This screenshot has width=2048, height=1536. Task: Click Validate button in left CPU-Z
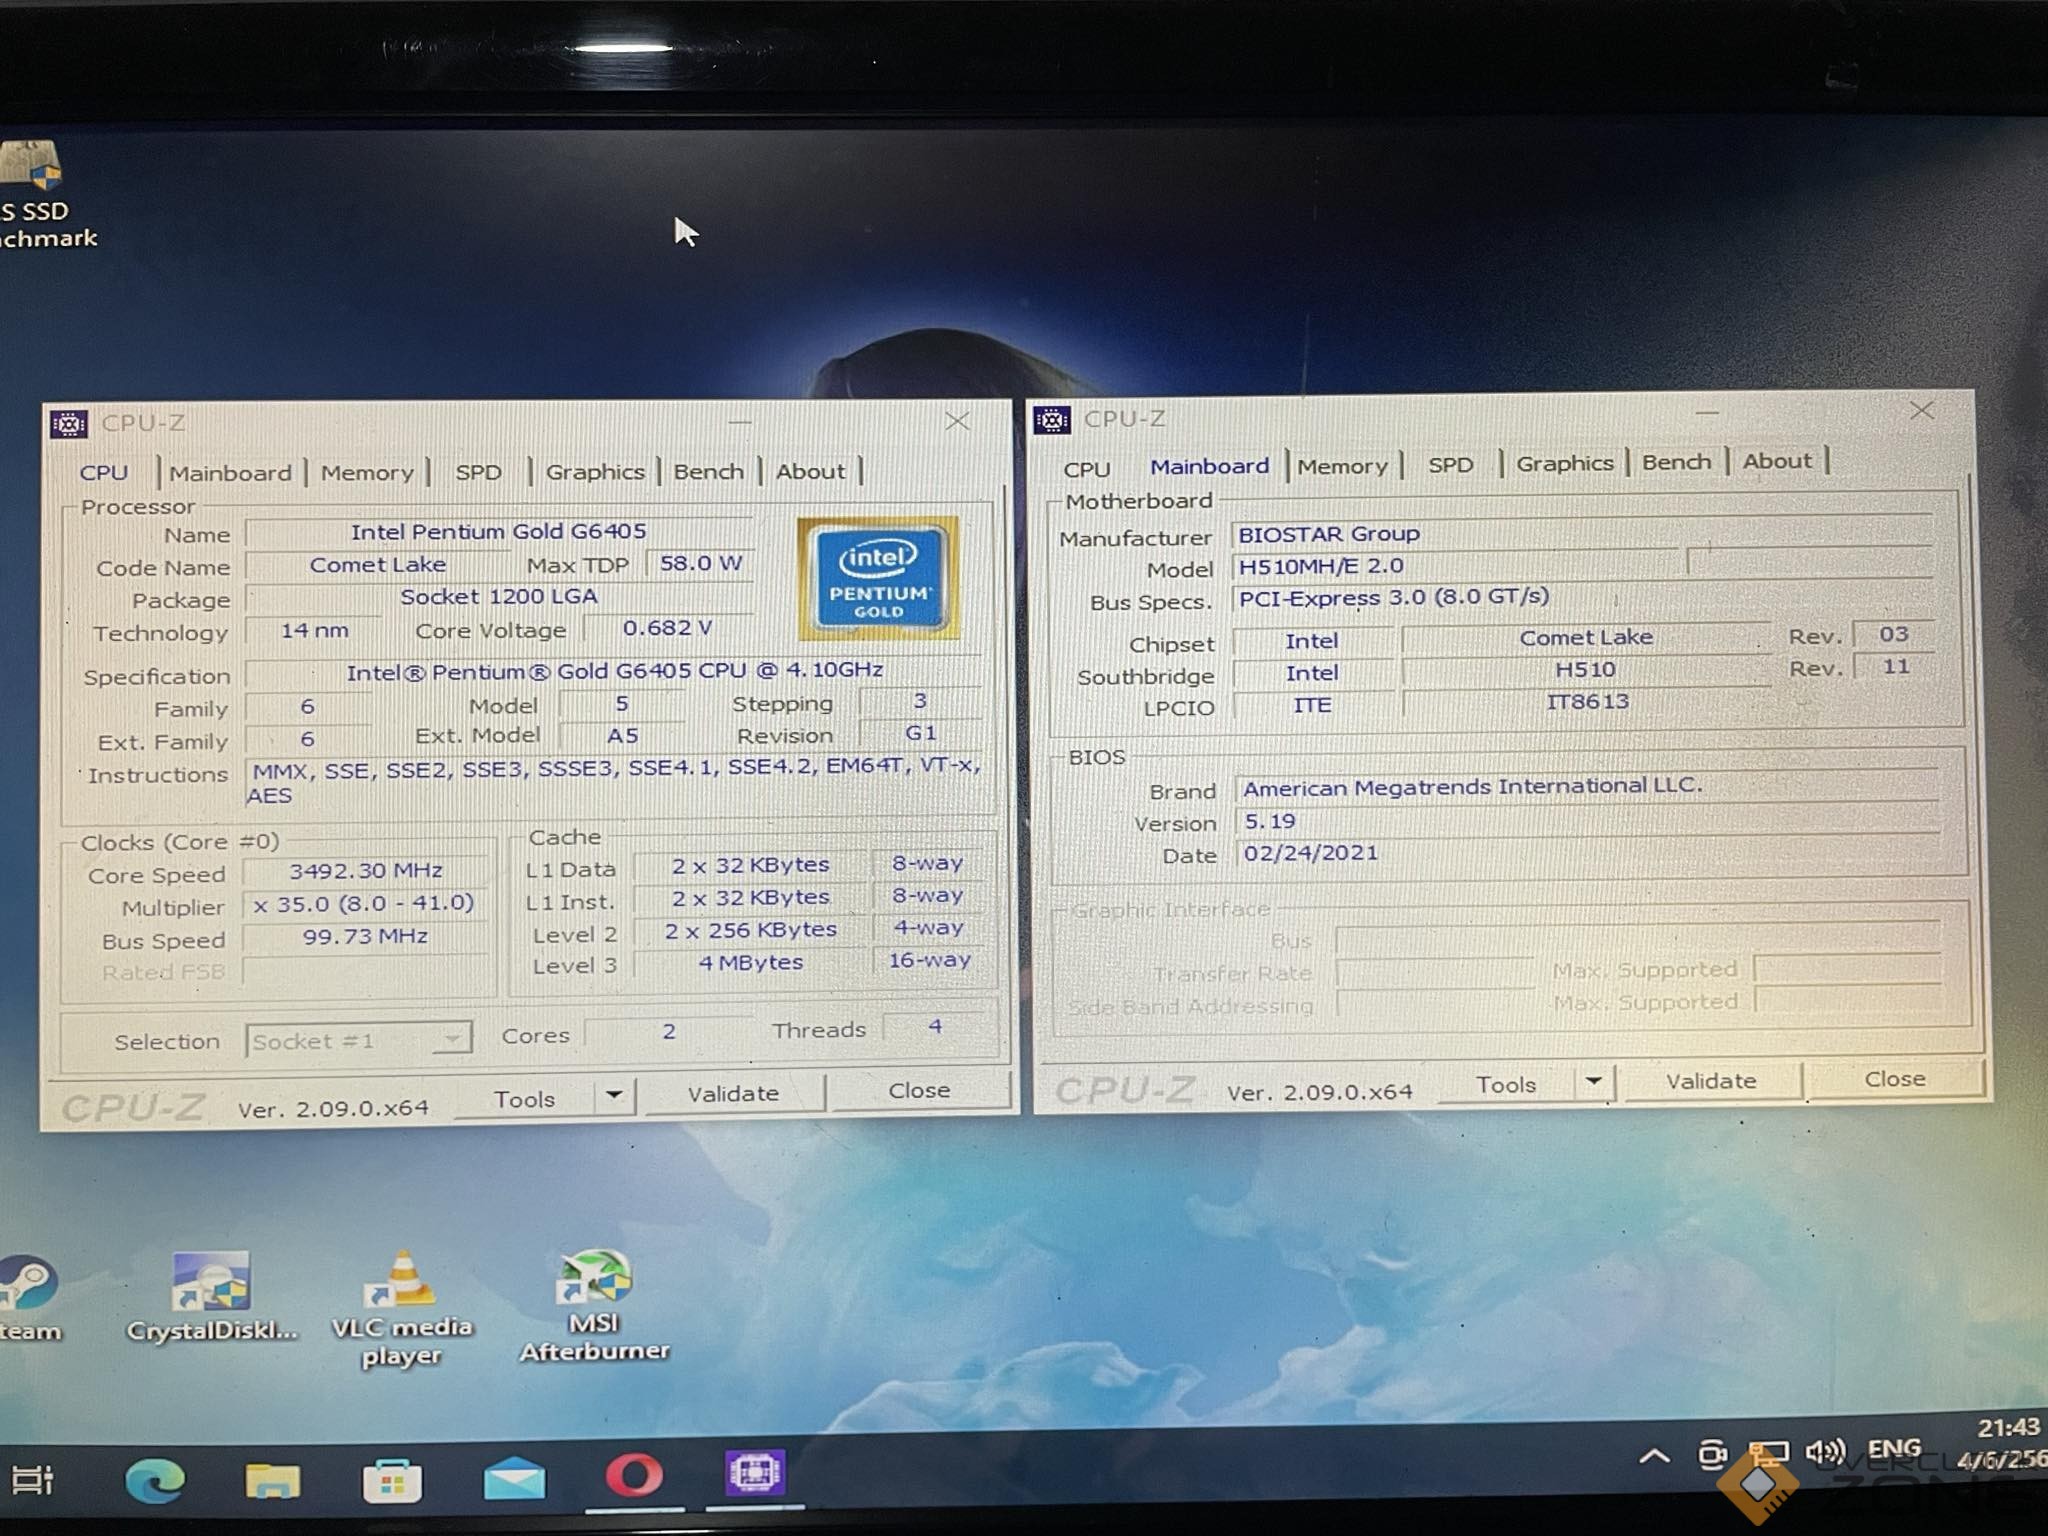[733, 1093]
